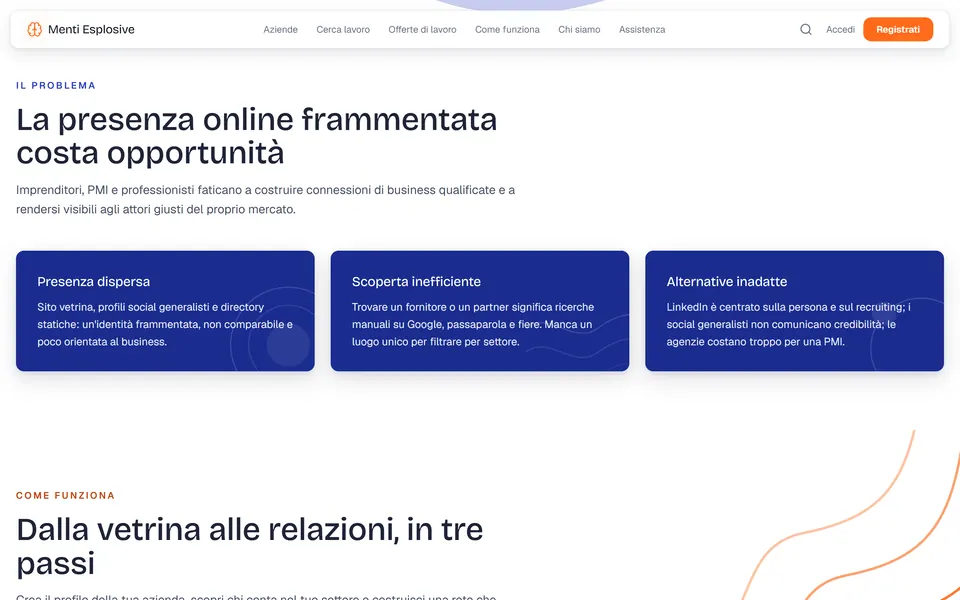Click heading Dalla vetrina alle relazioni

click(250, 546)
